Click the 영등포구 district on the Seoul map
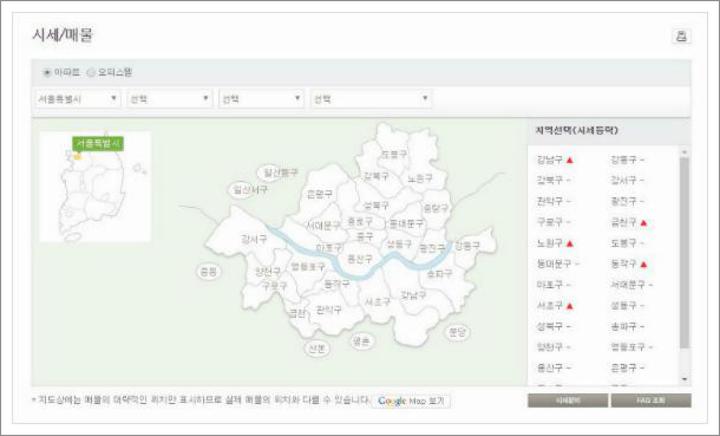 (x=308, y=267)
